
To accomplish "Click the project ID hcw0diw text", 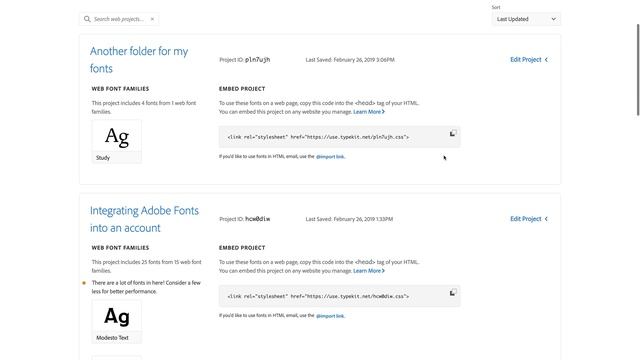I will coord(258,219).
